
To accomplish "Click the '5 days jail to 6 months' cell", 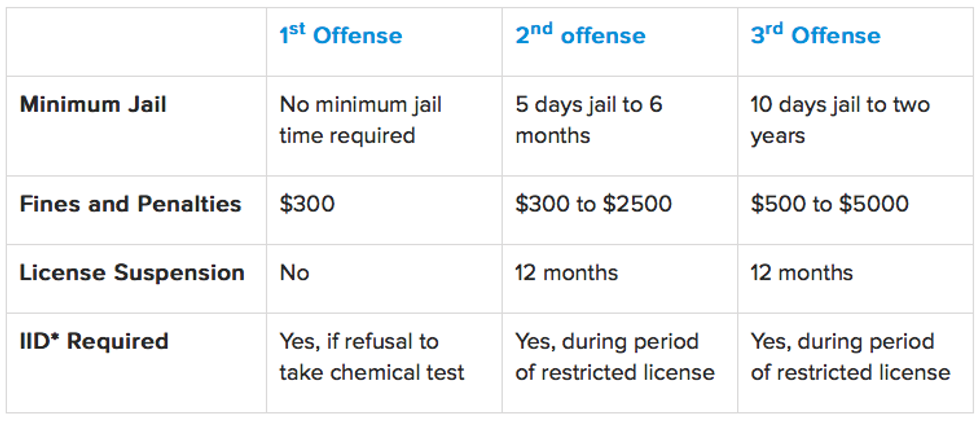I will 589,120.
